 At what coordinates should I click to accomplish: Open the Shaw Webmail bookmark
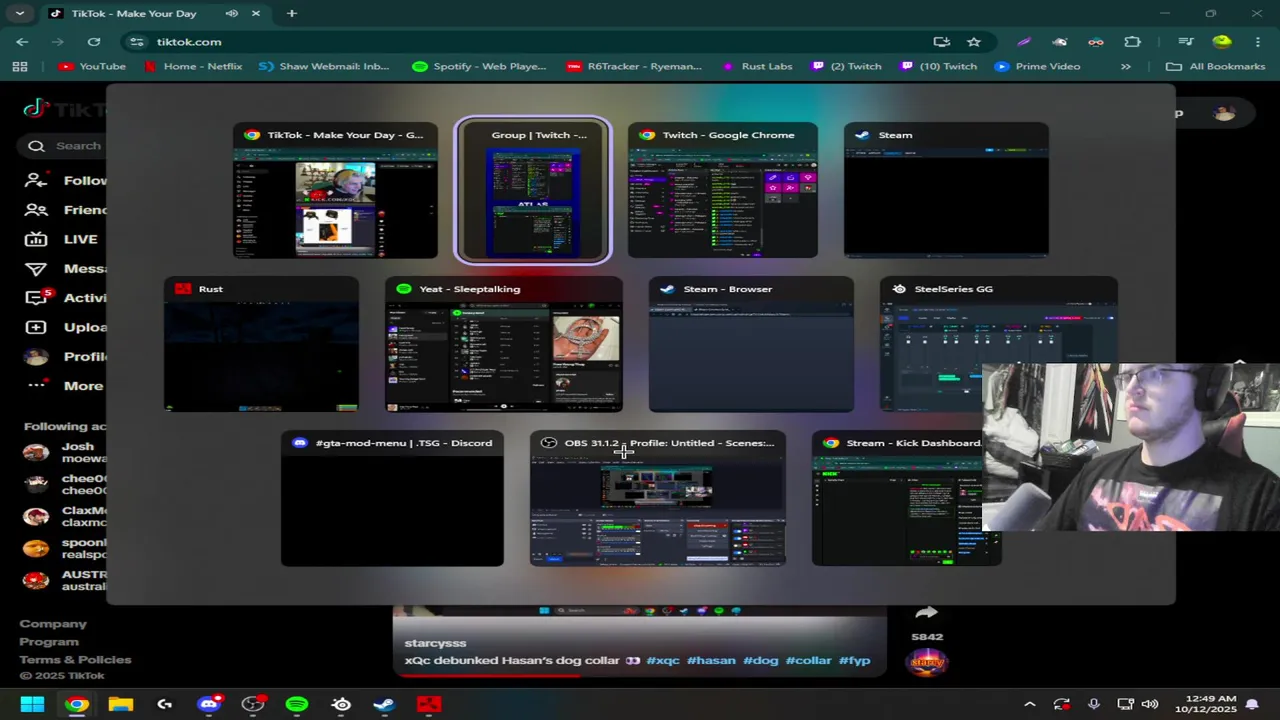pos(324,66)
